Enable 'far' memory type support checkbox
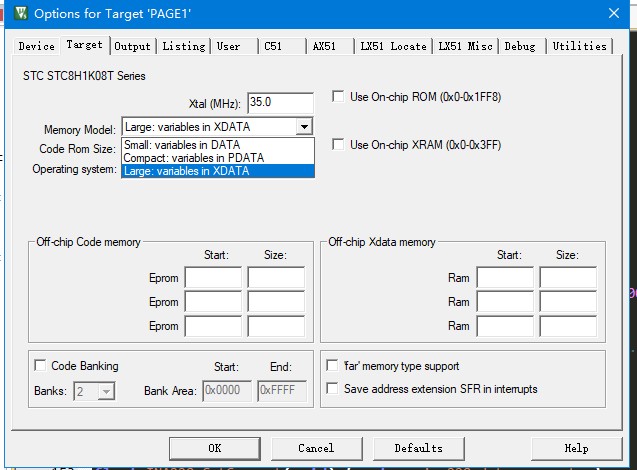This screenshot has width=637, height=470. coord(332,366)
